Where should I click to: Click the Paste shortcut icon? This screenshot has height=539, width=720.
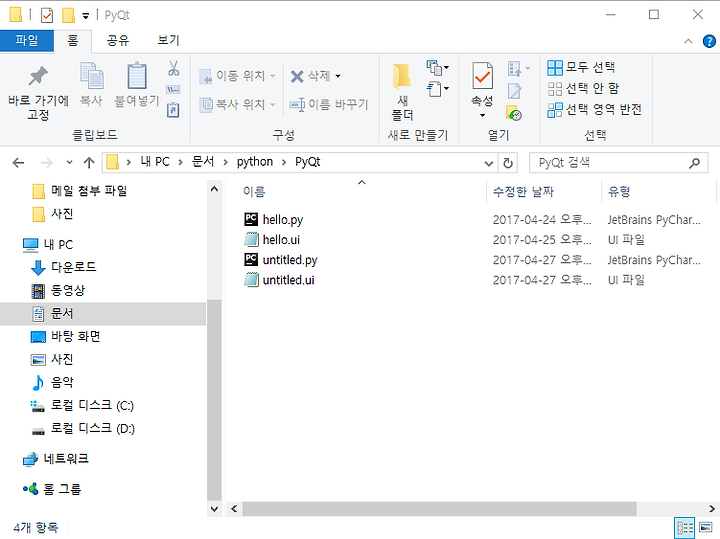tap(173, 110)
